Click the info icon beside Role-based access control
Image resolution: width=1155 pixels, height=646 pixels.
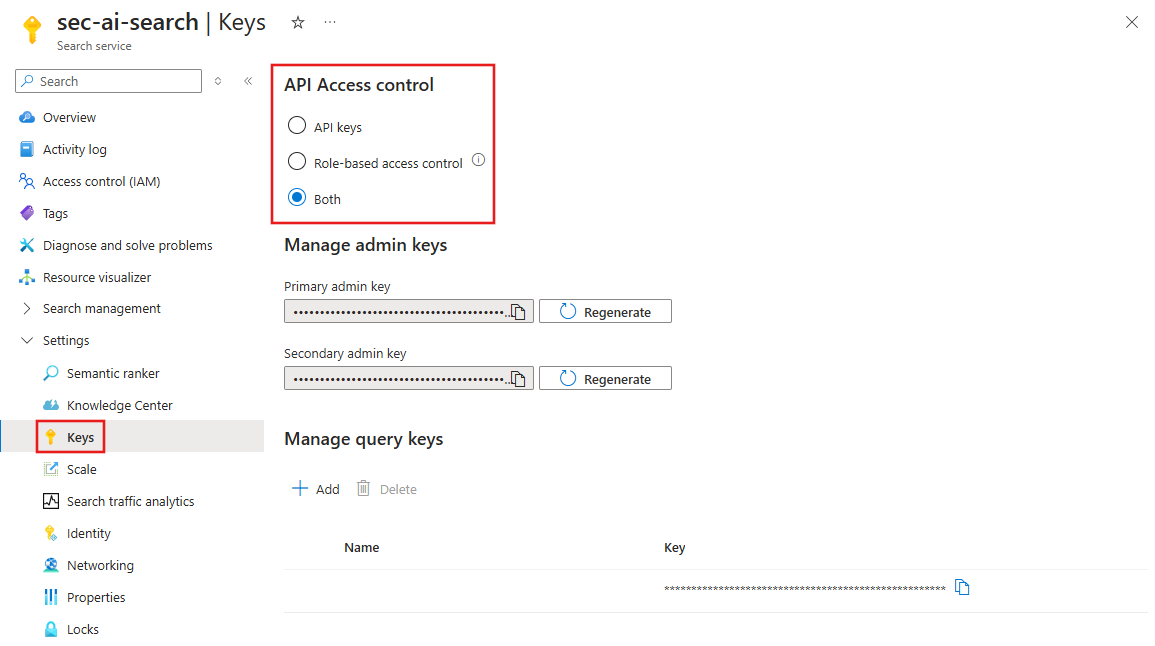(x=478, y=160)
